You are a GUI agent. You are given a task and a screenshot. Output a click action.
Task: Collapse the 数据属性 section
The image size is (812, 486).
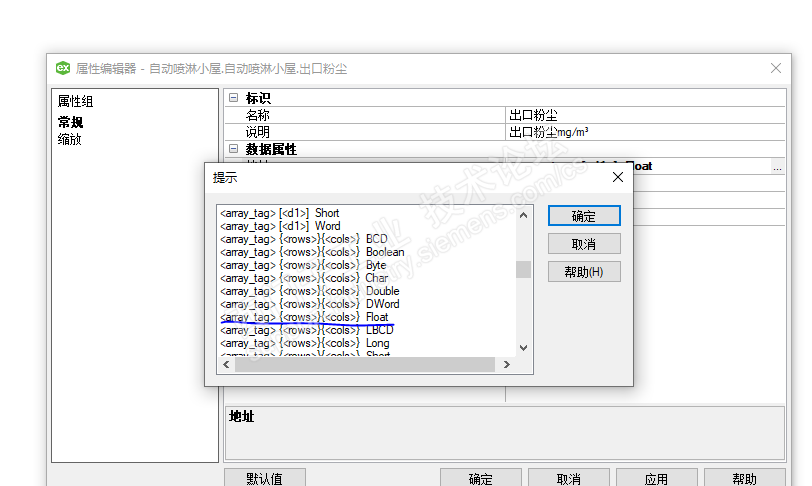(234, 149)
